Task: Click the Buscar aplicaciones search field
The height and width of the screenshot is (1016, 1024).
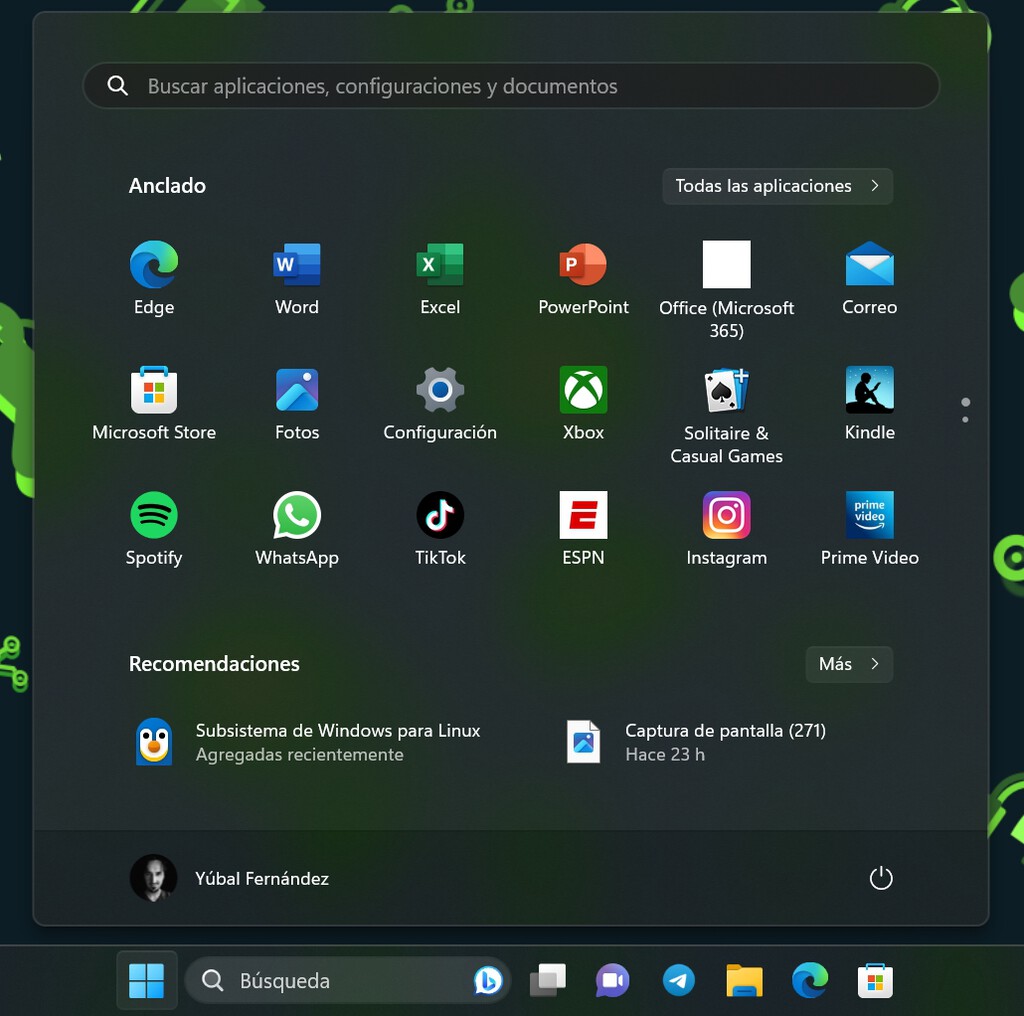Action: click(x=510, y=86)
